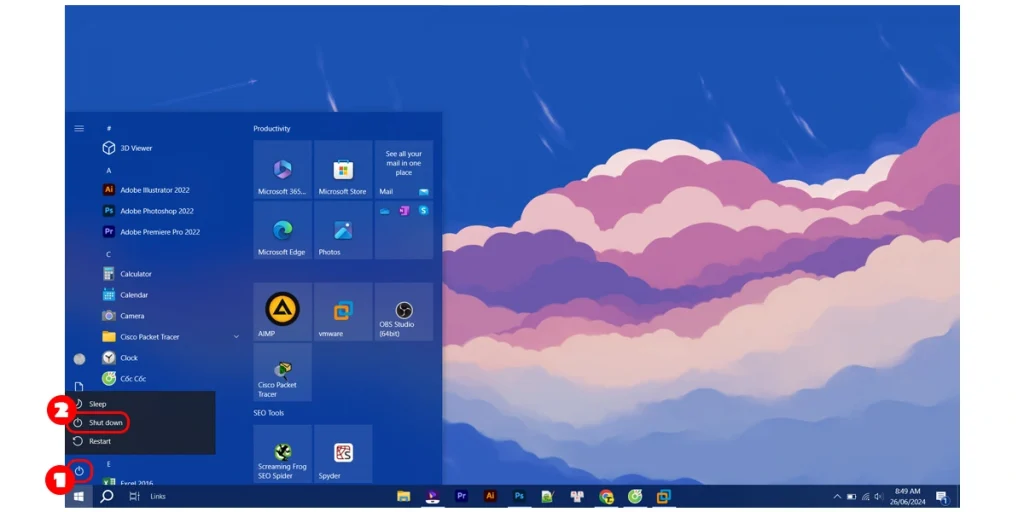Choose Restart in the power menu
The height and width of the screenshot is (512, 1024).
point(140,441)
